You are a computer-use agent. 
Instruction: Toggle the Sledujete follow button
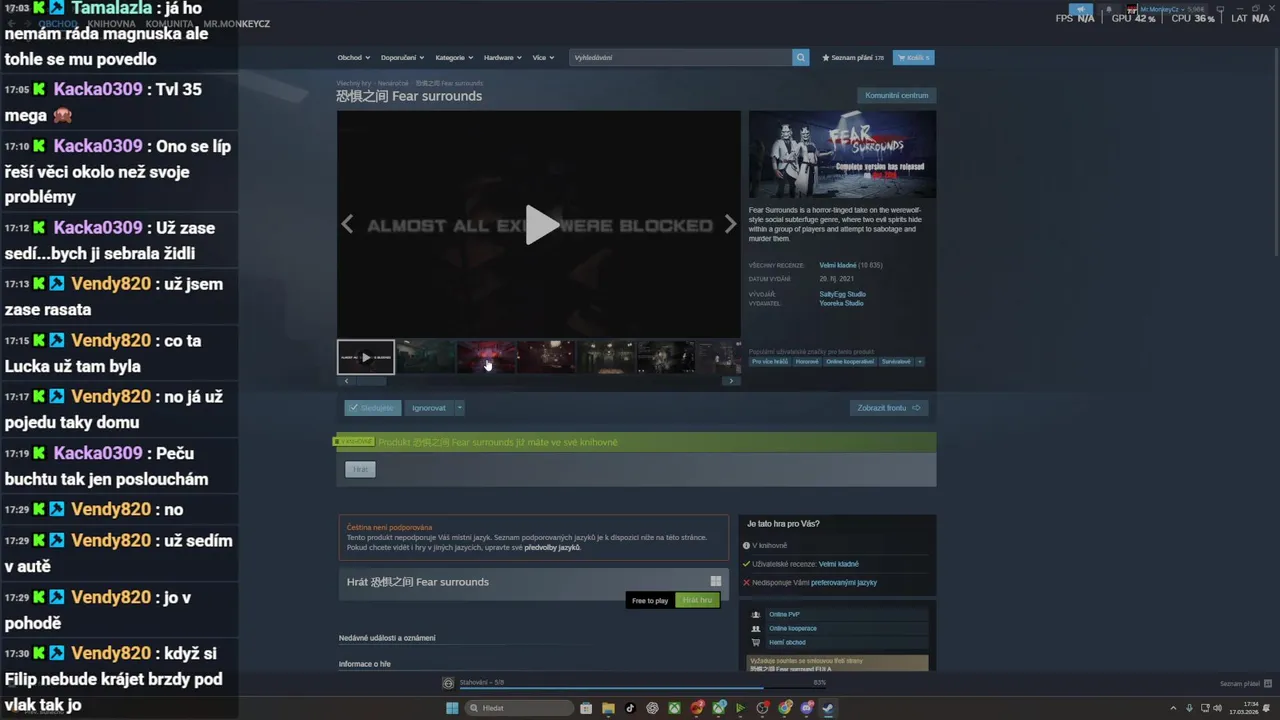(x=372, y=408)
